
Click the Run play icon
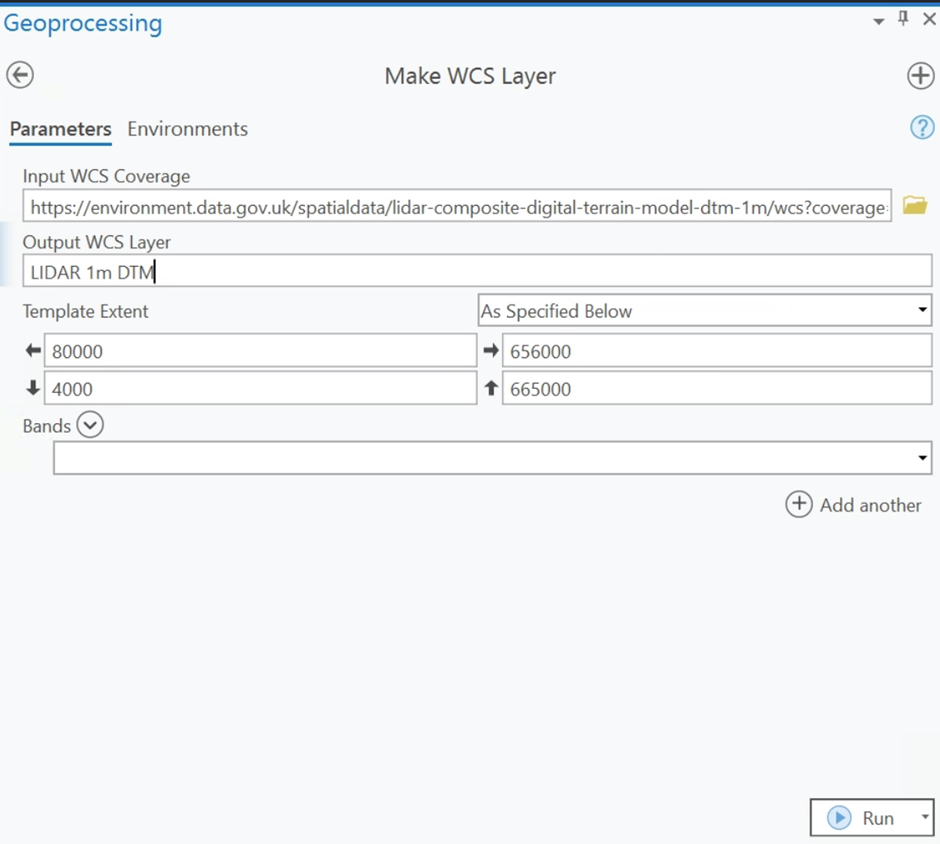tap(839, 818)
